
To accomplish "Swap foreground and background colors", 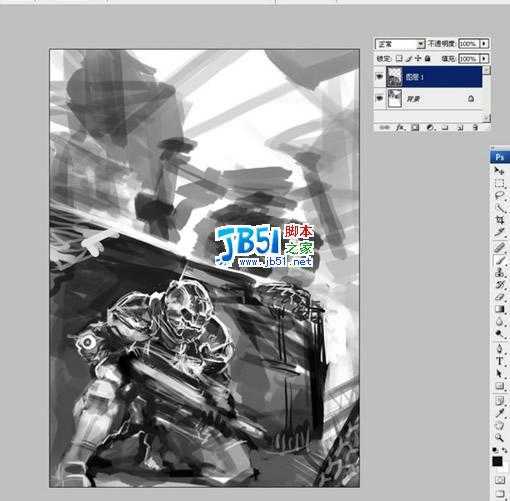I will [x=504, y=450].
